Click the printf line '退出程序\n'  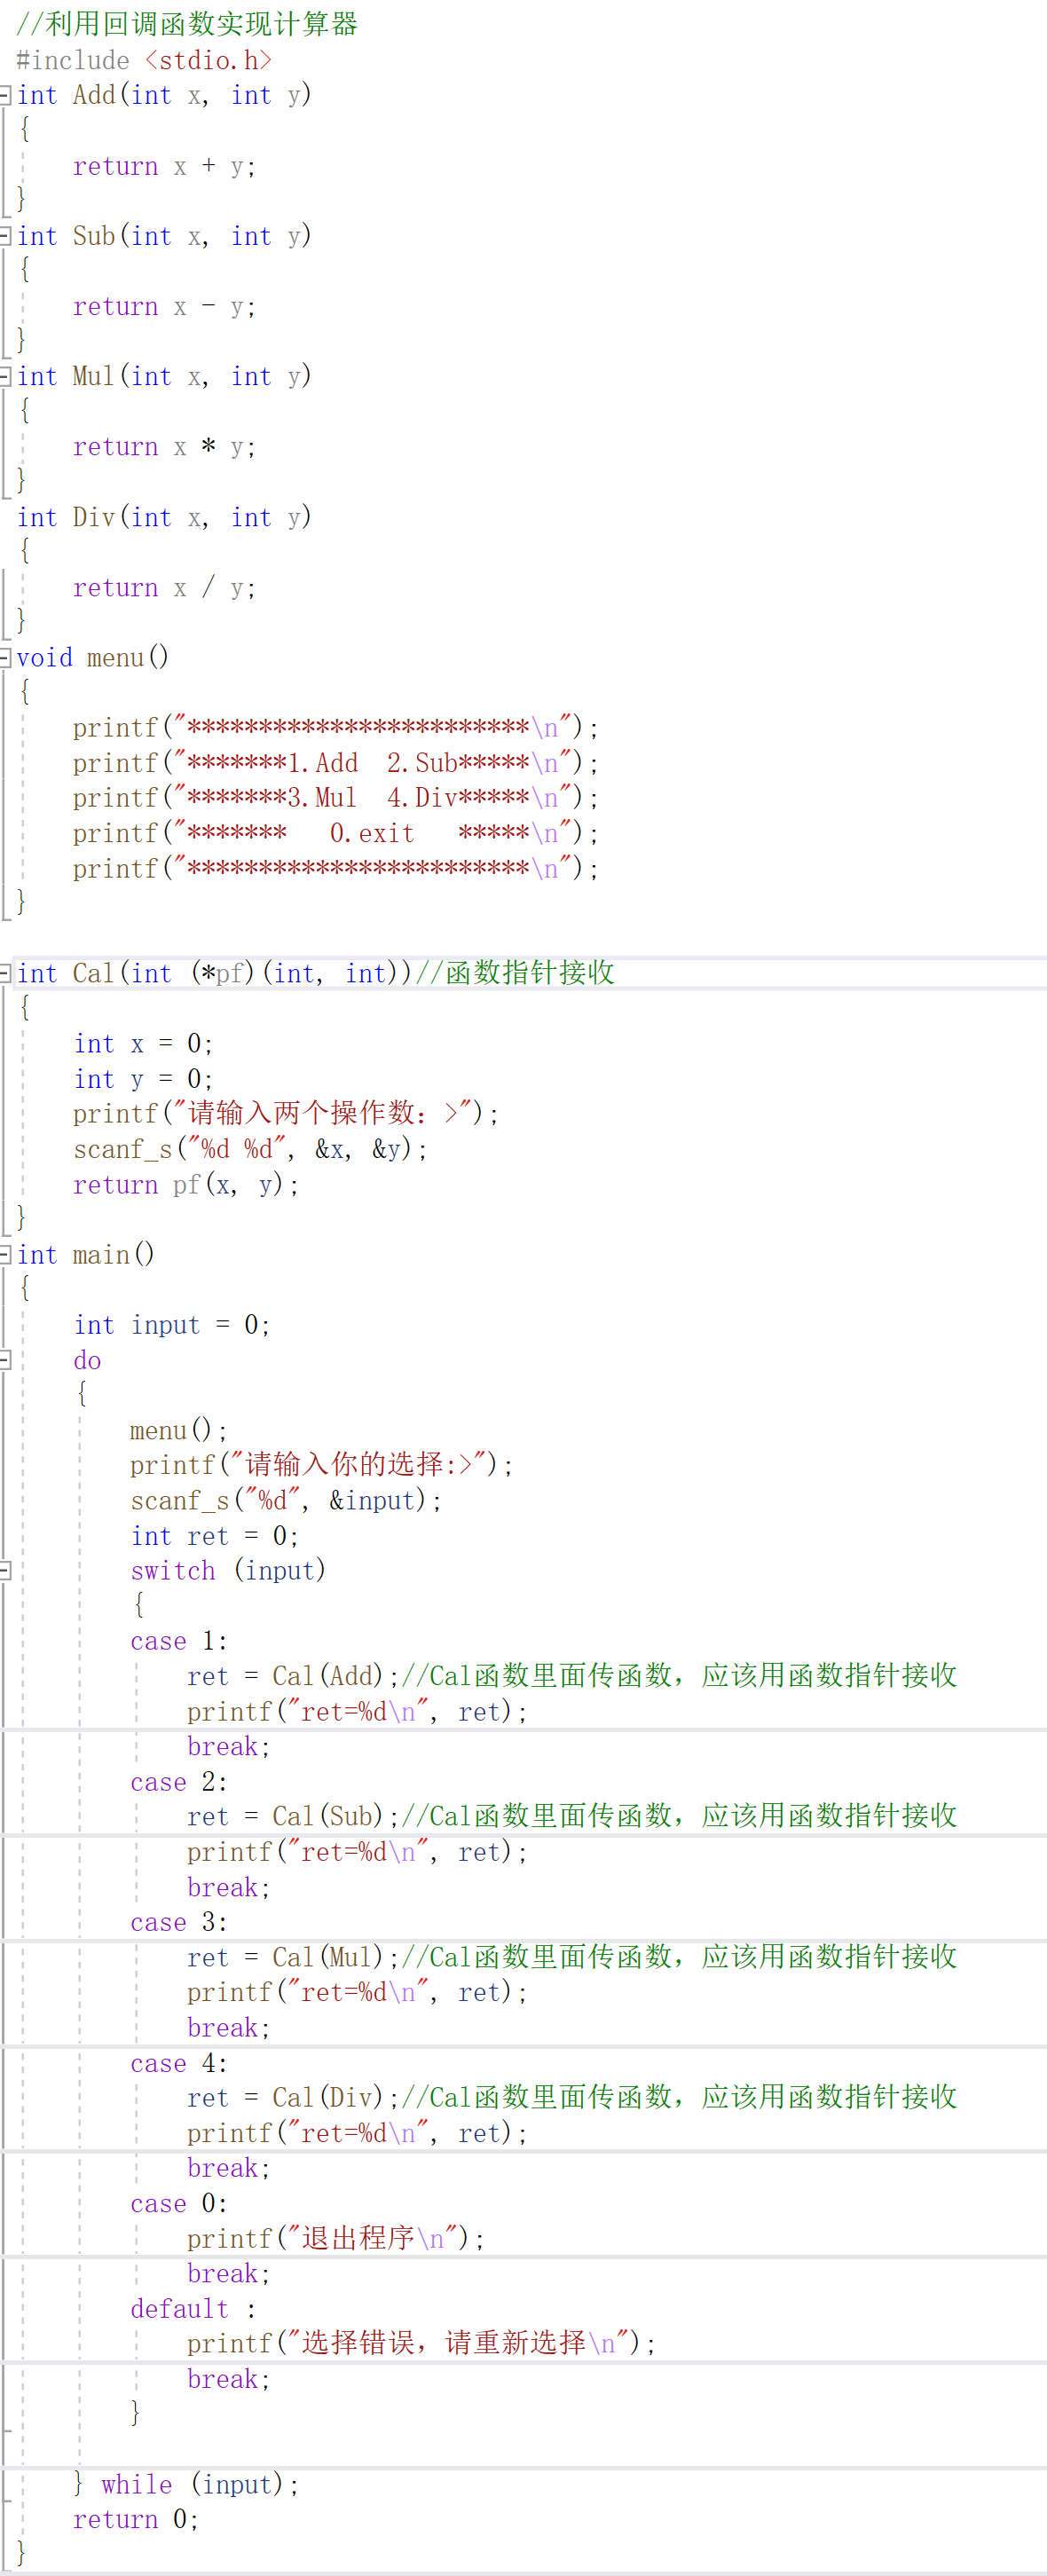[x=336, y=2238]
